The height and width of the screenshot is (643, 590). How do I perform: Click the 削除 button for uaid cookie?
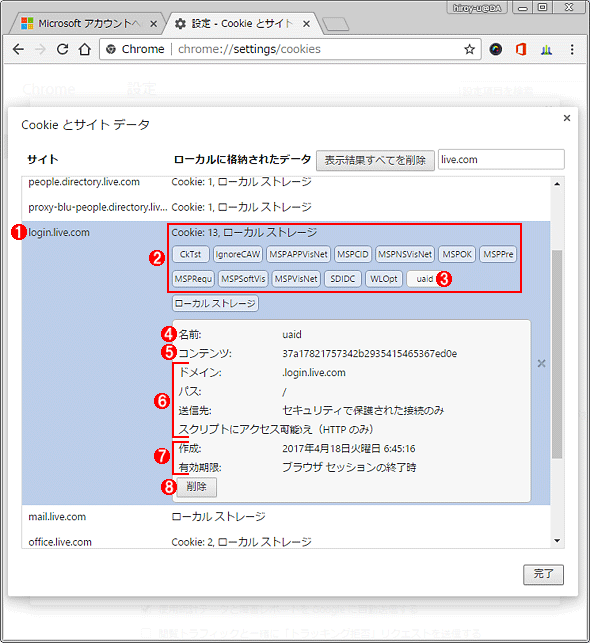(x=196, y=487)
